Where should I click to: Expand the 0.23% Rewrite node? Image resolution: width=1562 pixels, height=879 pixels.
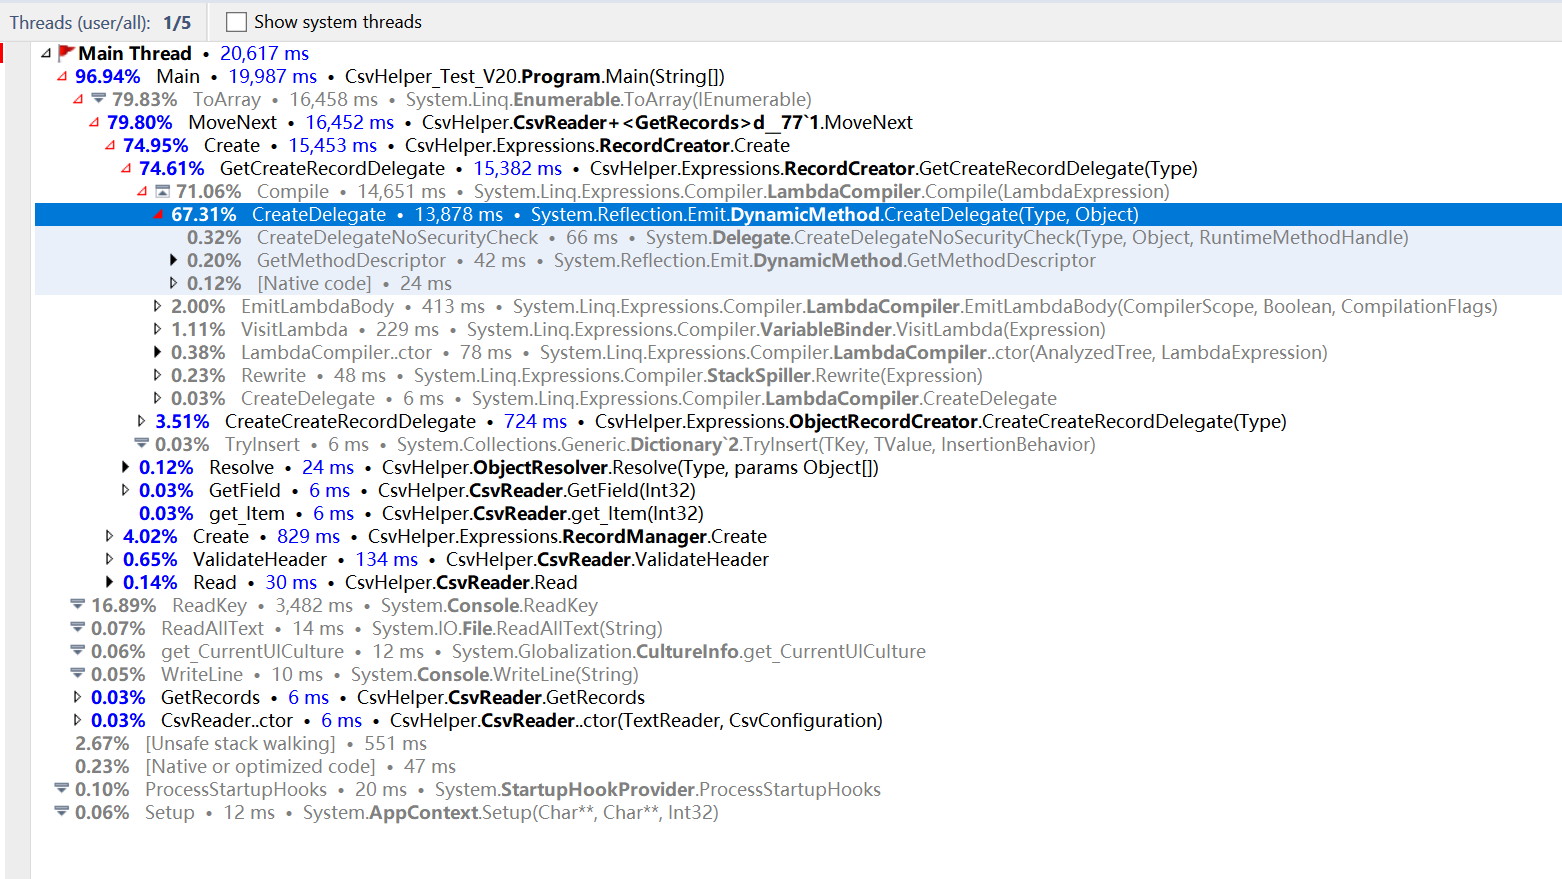click(158, 375)
